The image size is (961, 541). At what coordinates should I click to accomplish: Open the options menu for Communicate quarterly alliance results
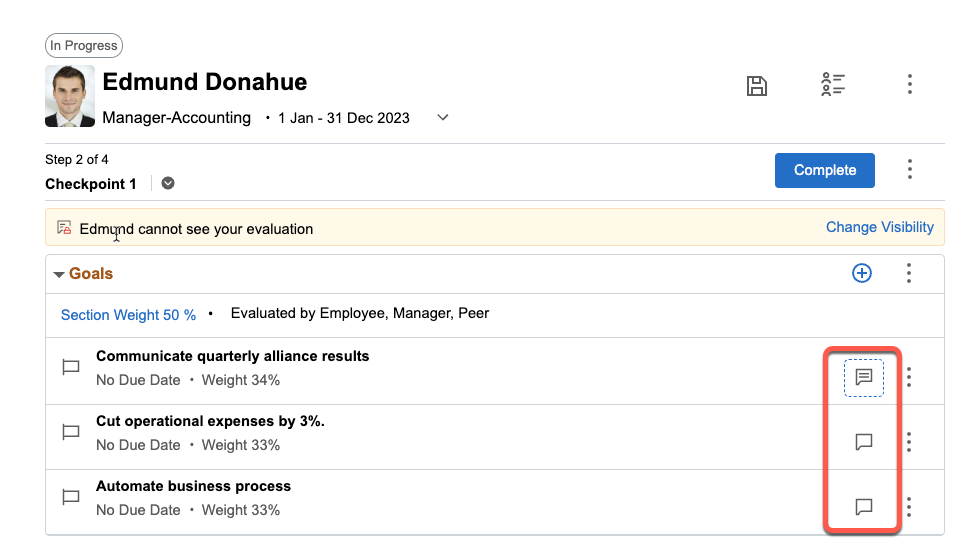(x=909, y=377)
